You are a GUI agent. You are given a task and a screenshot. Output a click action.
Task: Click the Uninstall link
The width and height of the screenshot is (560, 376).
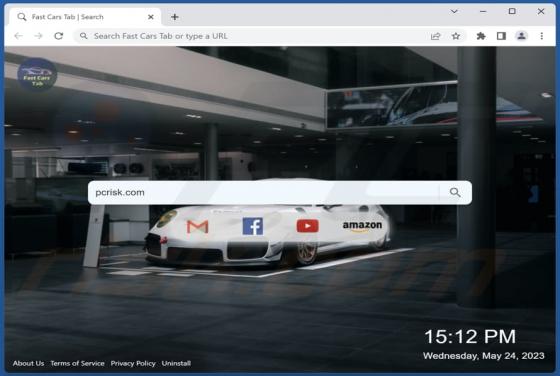[176, 363]
